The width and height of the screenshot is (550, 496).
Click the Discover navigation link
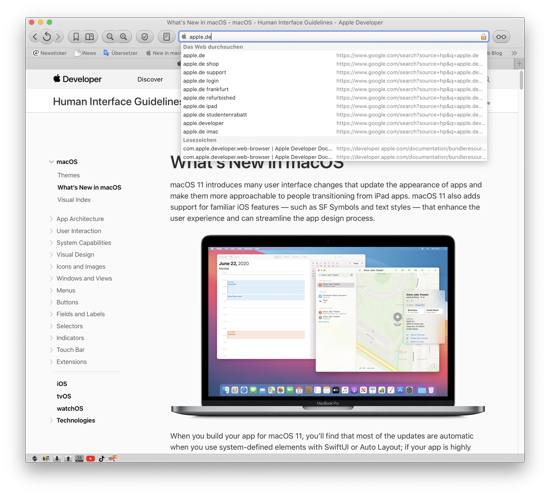(x=150, y=79)
